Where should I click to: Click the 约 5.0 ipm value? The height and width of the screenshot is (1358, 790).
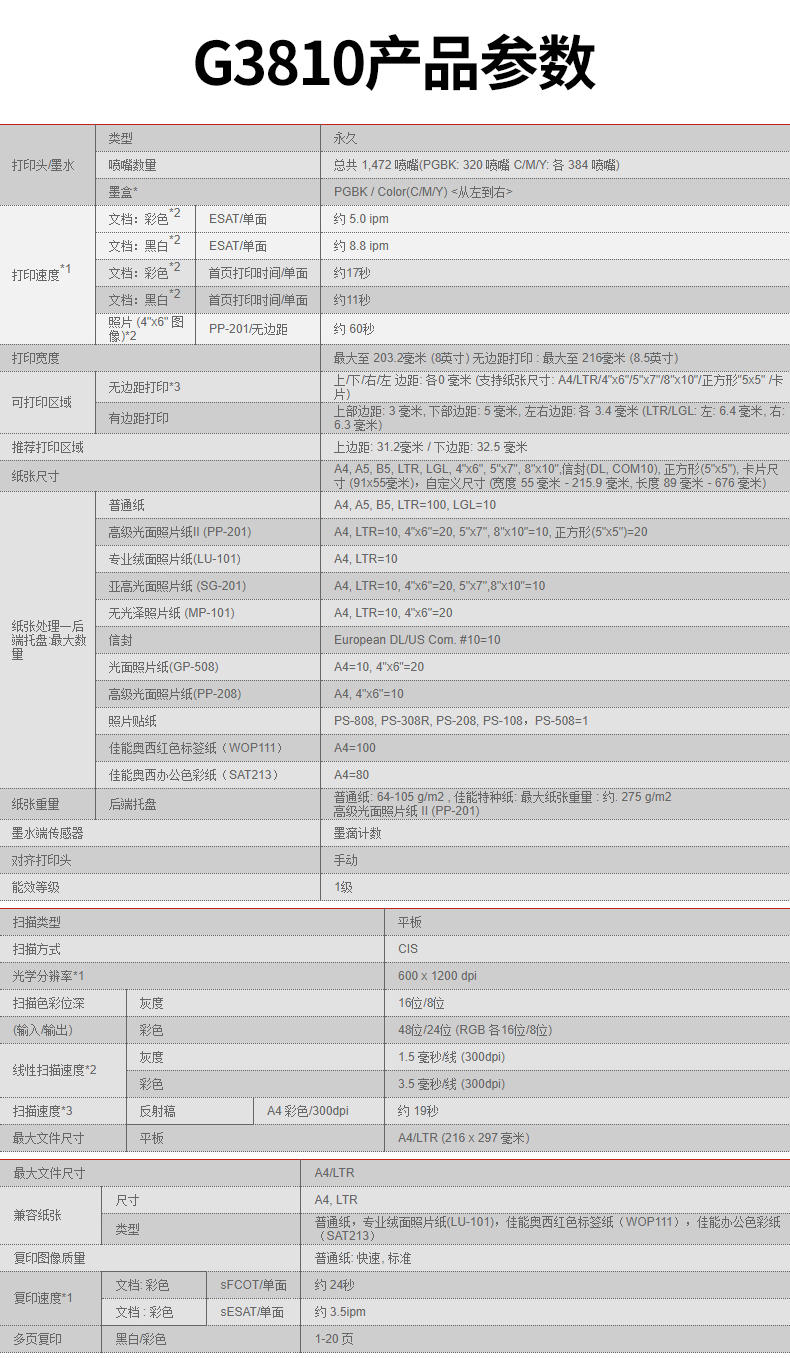tap(361, 219)
